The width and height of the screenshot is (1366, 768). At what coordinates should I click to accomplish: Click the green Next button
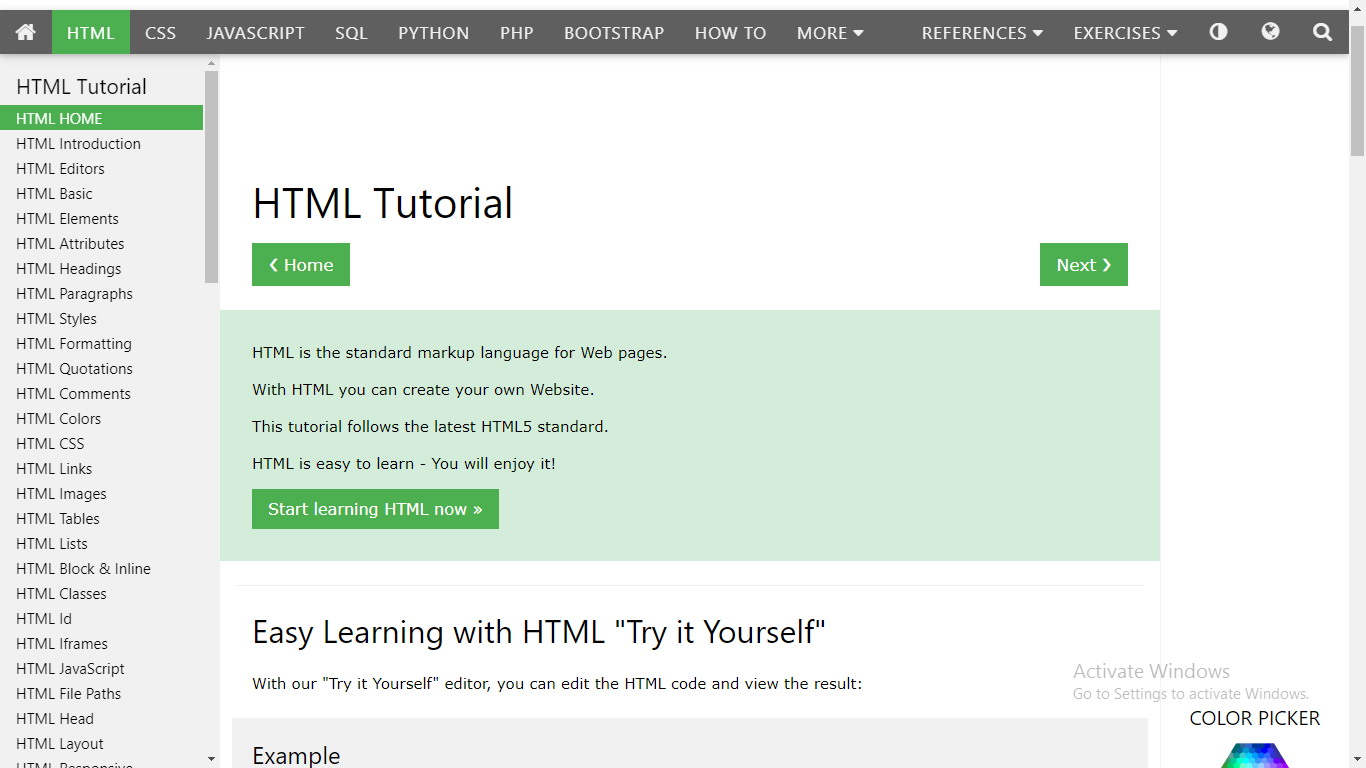pos(1084,265)
